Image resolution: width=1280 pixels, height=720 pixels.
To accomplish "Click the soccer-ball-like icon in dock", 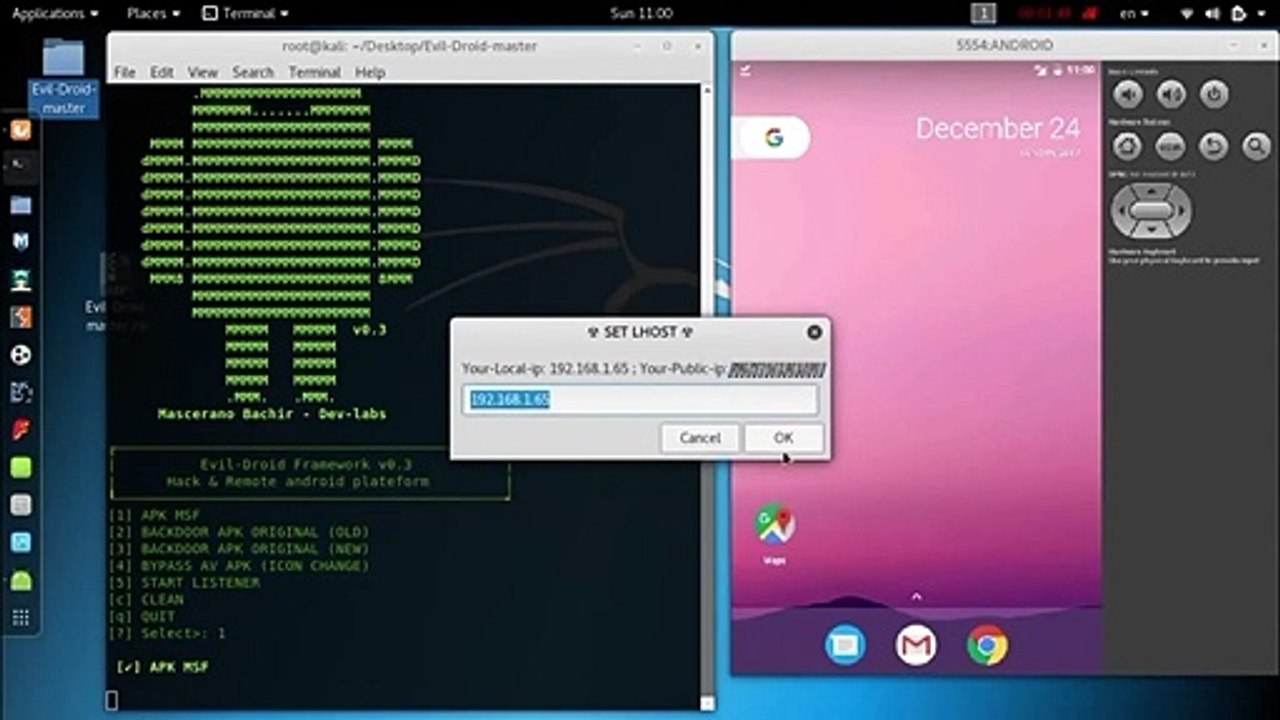I will (x=21, y=355).
